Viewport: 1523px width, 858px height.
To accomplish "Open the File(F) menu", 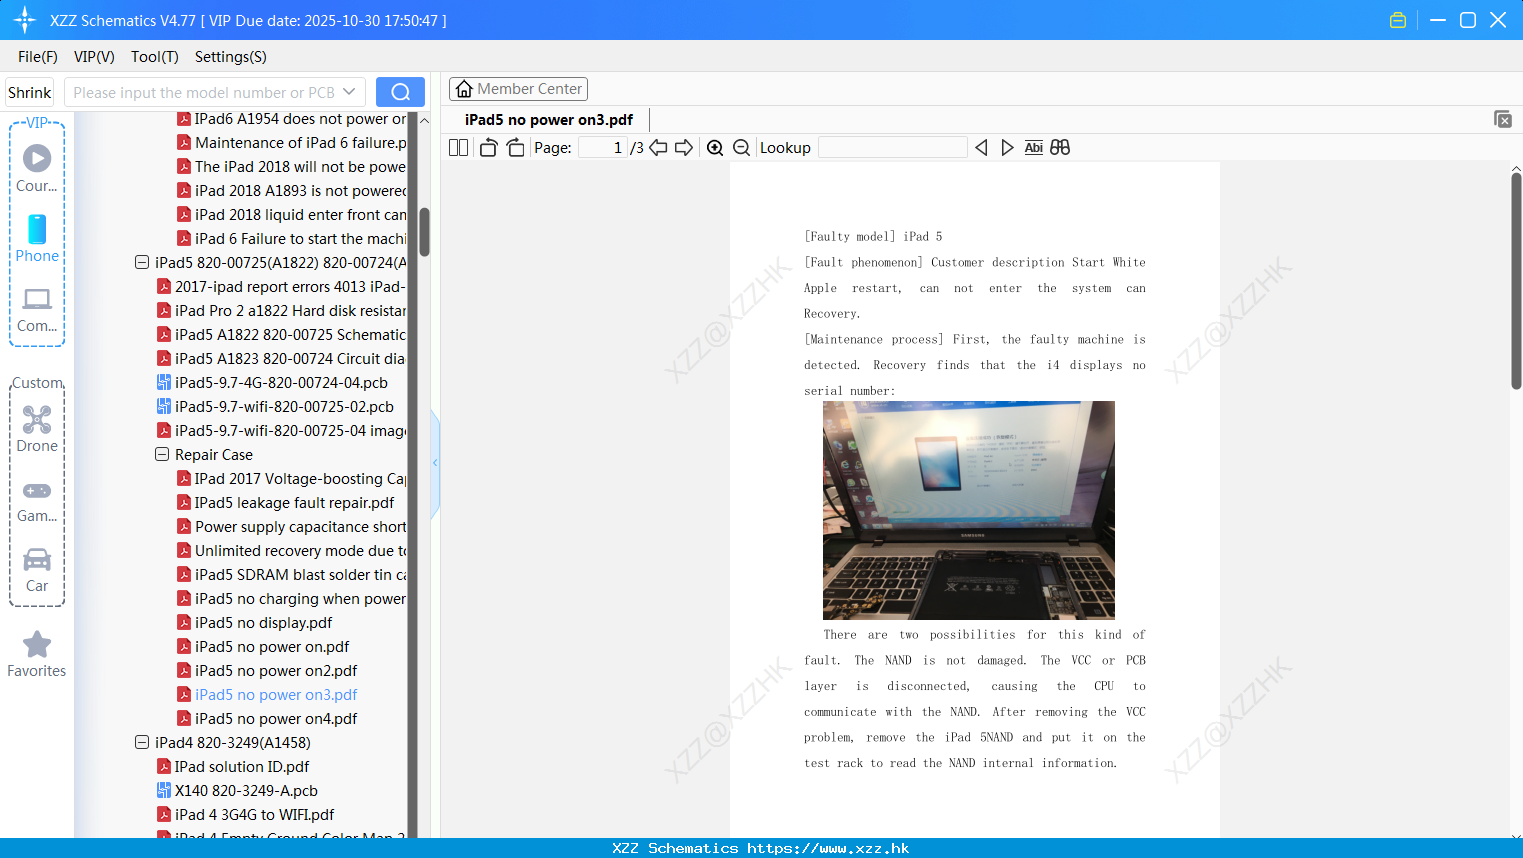I will point(38,57).
